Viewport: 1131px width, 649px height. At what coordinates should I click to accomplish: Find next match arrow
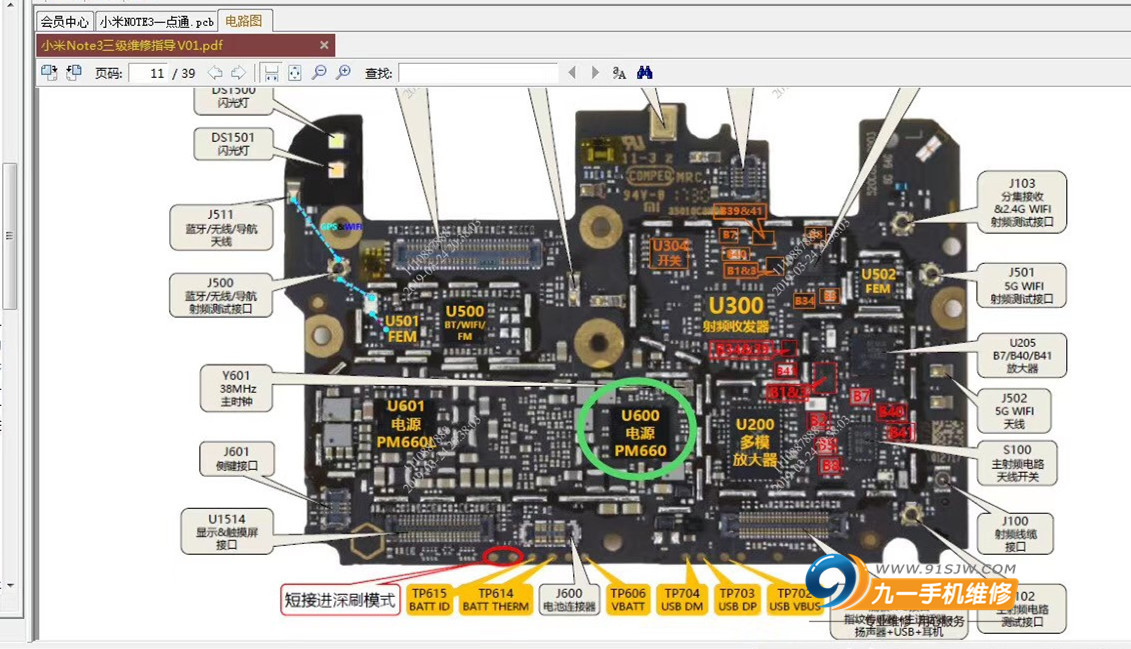pos(595,72)
